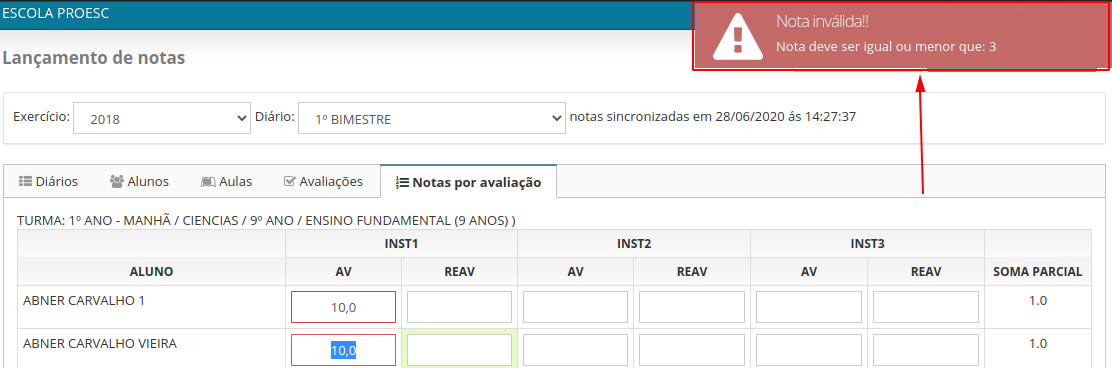The image size is (1112, 368).
Task: Click student name ABNER CARVALHO VIEIRA
Action: click(100, 344)
